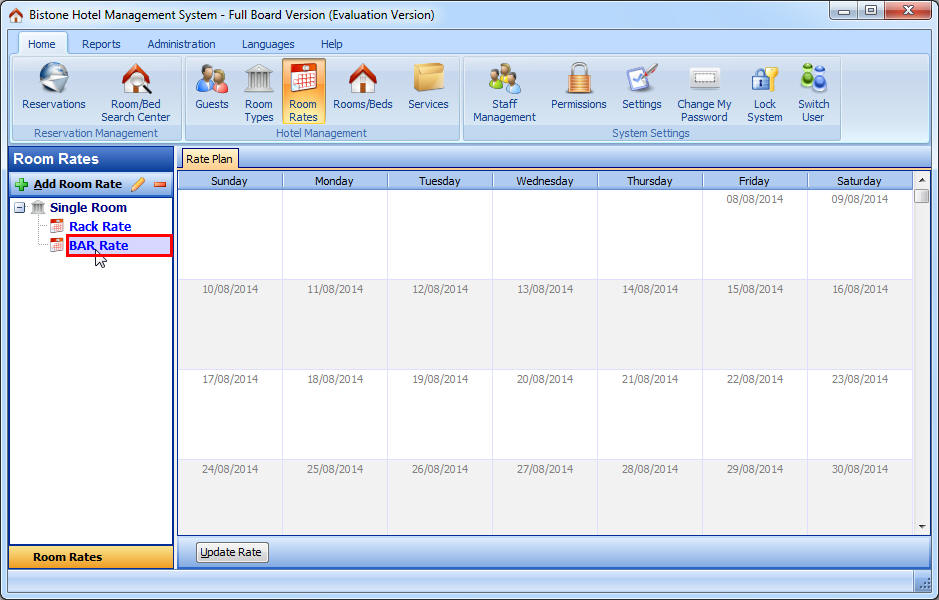Click the calendar scrollbar down arrow

click(921, 526)
